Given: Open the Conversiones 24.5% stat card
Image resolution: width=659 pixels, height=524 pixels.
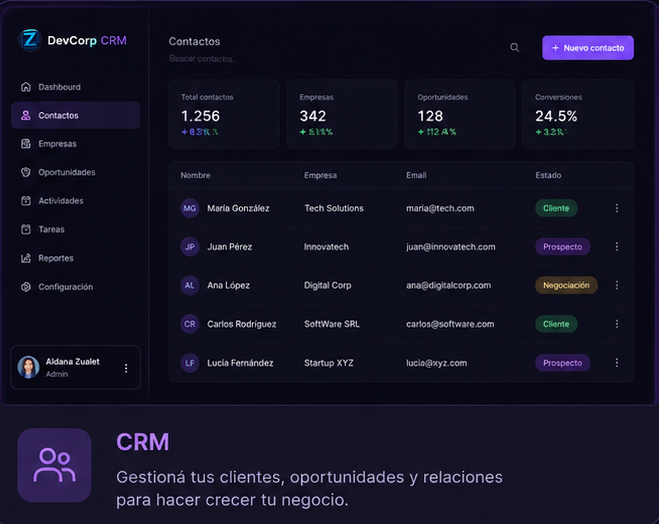Looking at the screenshot, I should pos(578,114).
